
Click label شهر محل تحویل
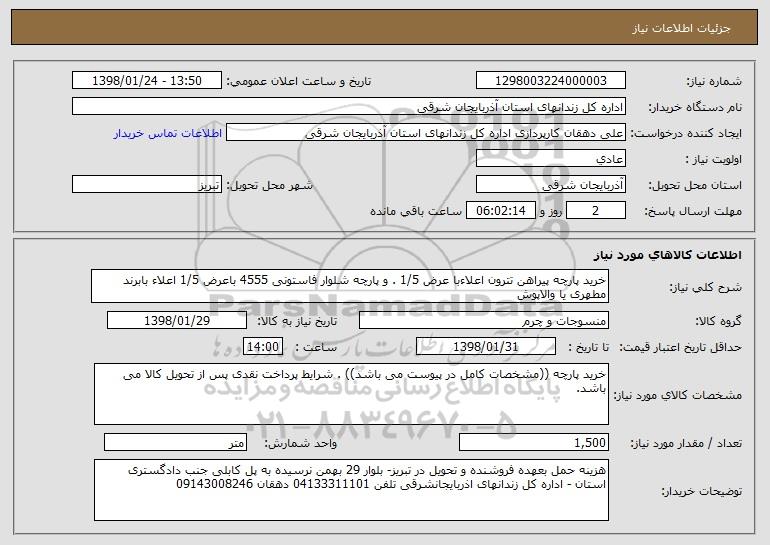[x=269, y=186]
